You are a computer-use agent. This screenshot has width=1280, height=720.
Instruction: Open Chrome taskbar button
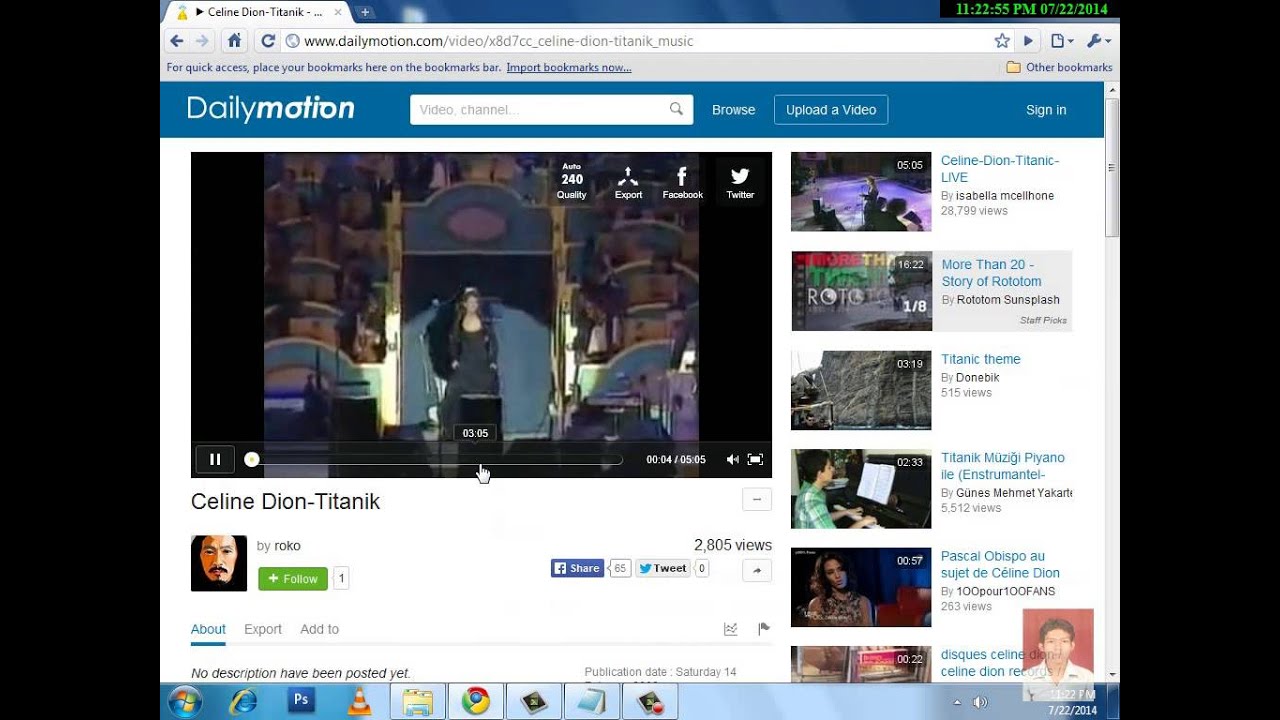pyautogui.click(x=475, y=702)
